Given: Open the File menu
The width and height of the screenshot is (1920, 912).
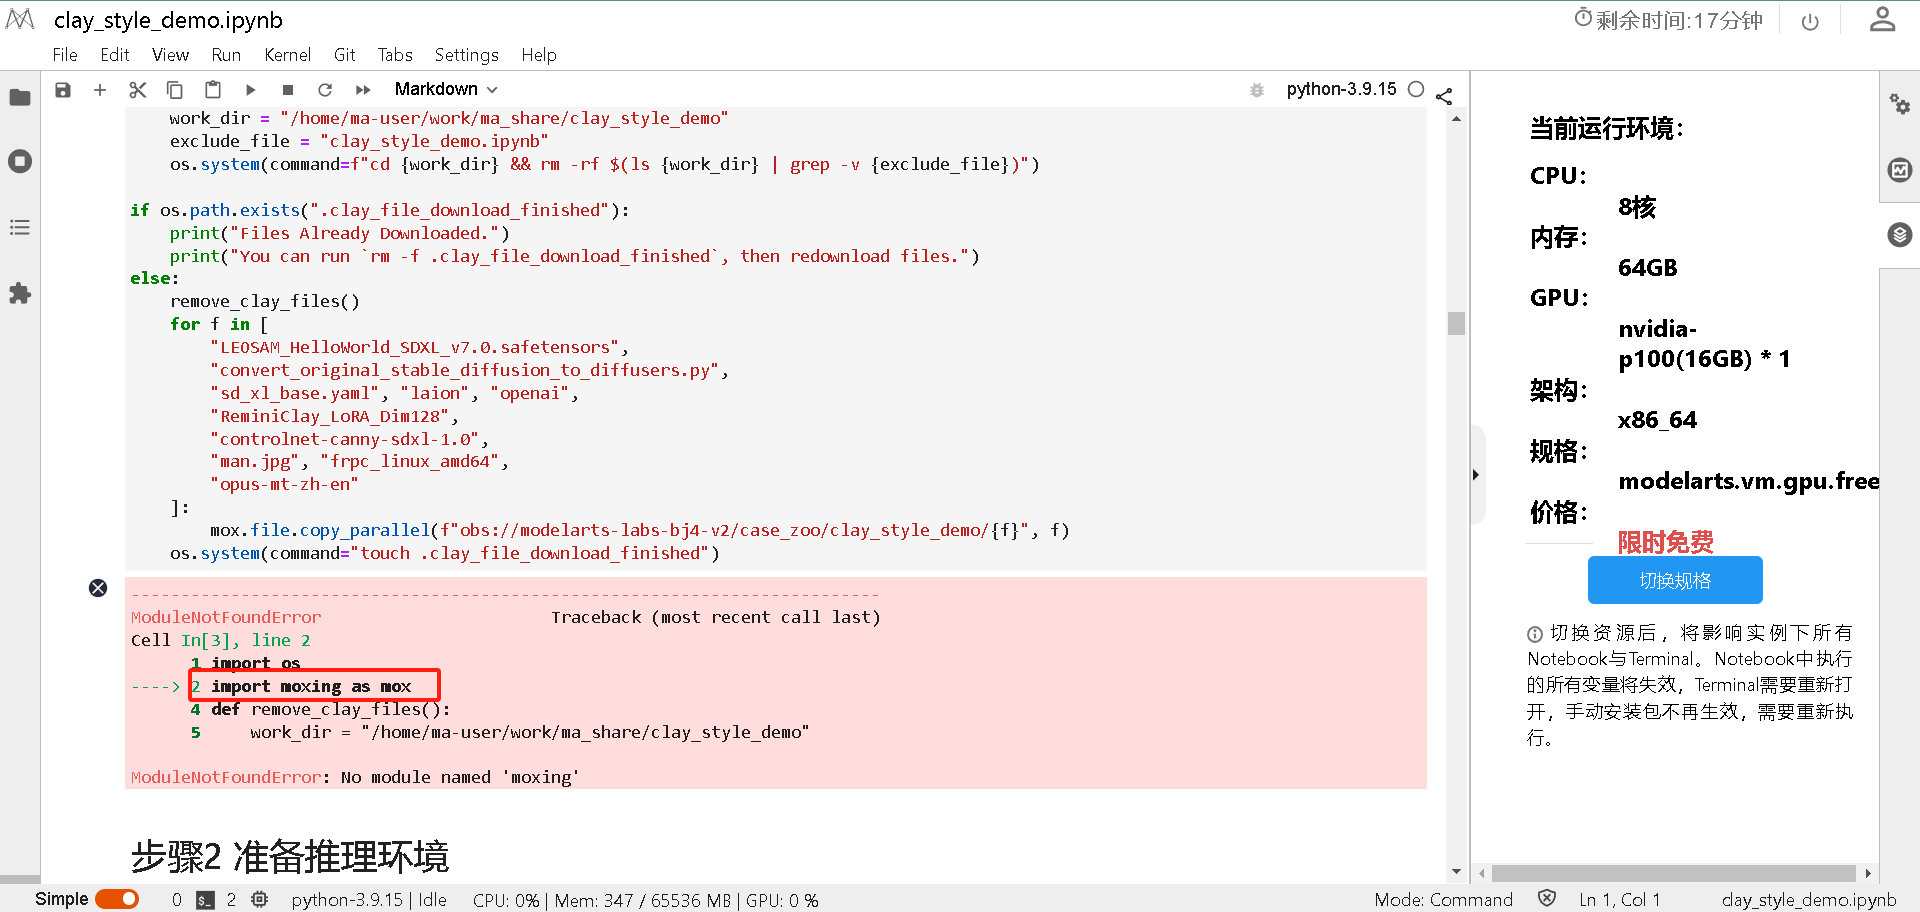Looking at the screenshot, I should point(65,55).
